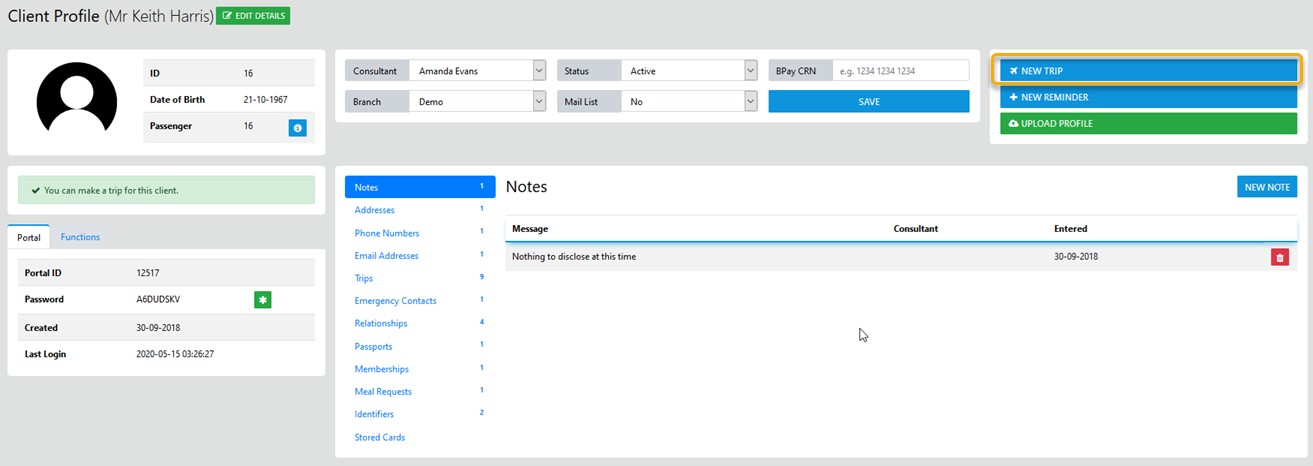Click the New Trip button
1313x466 pixels.
click(1148, 71)
